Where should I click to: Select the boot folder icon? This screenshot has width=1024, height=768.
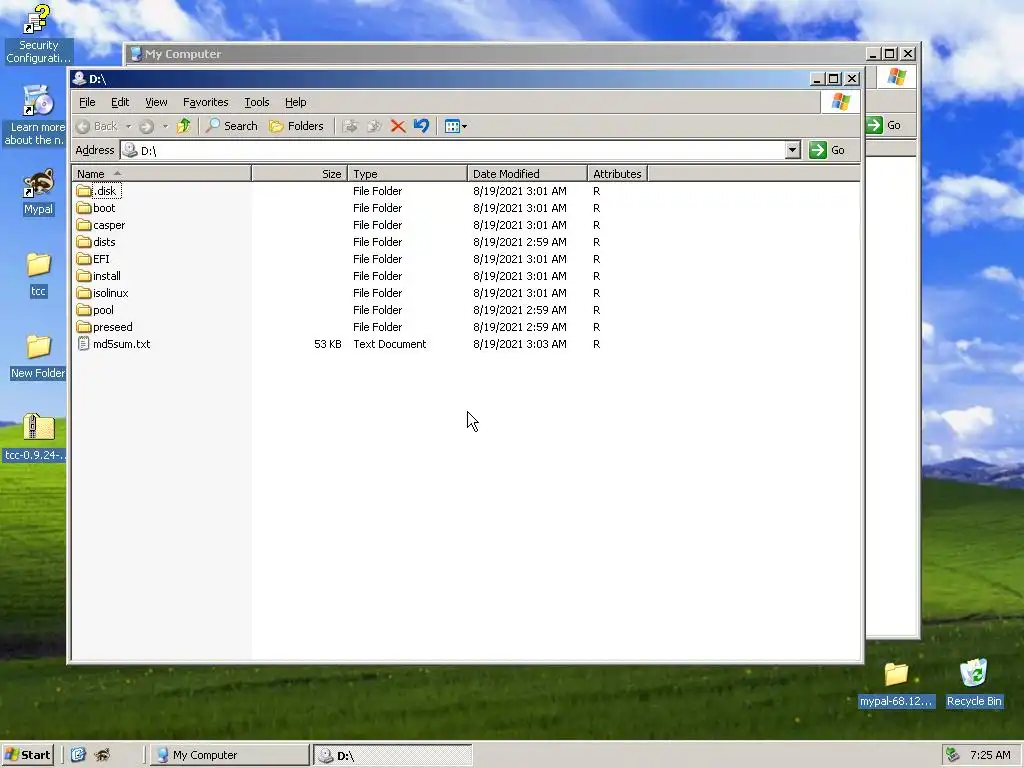84,208
